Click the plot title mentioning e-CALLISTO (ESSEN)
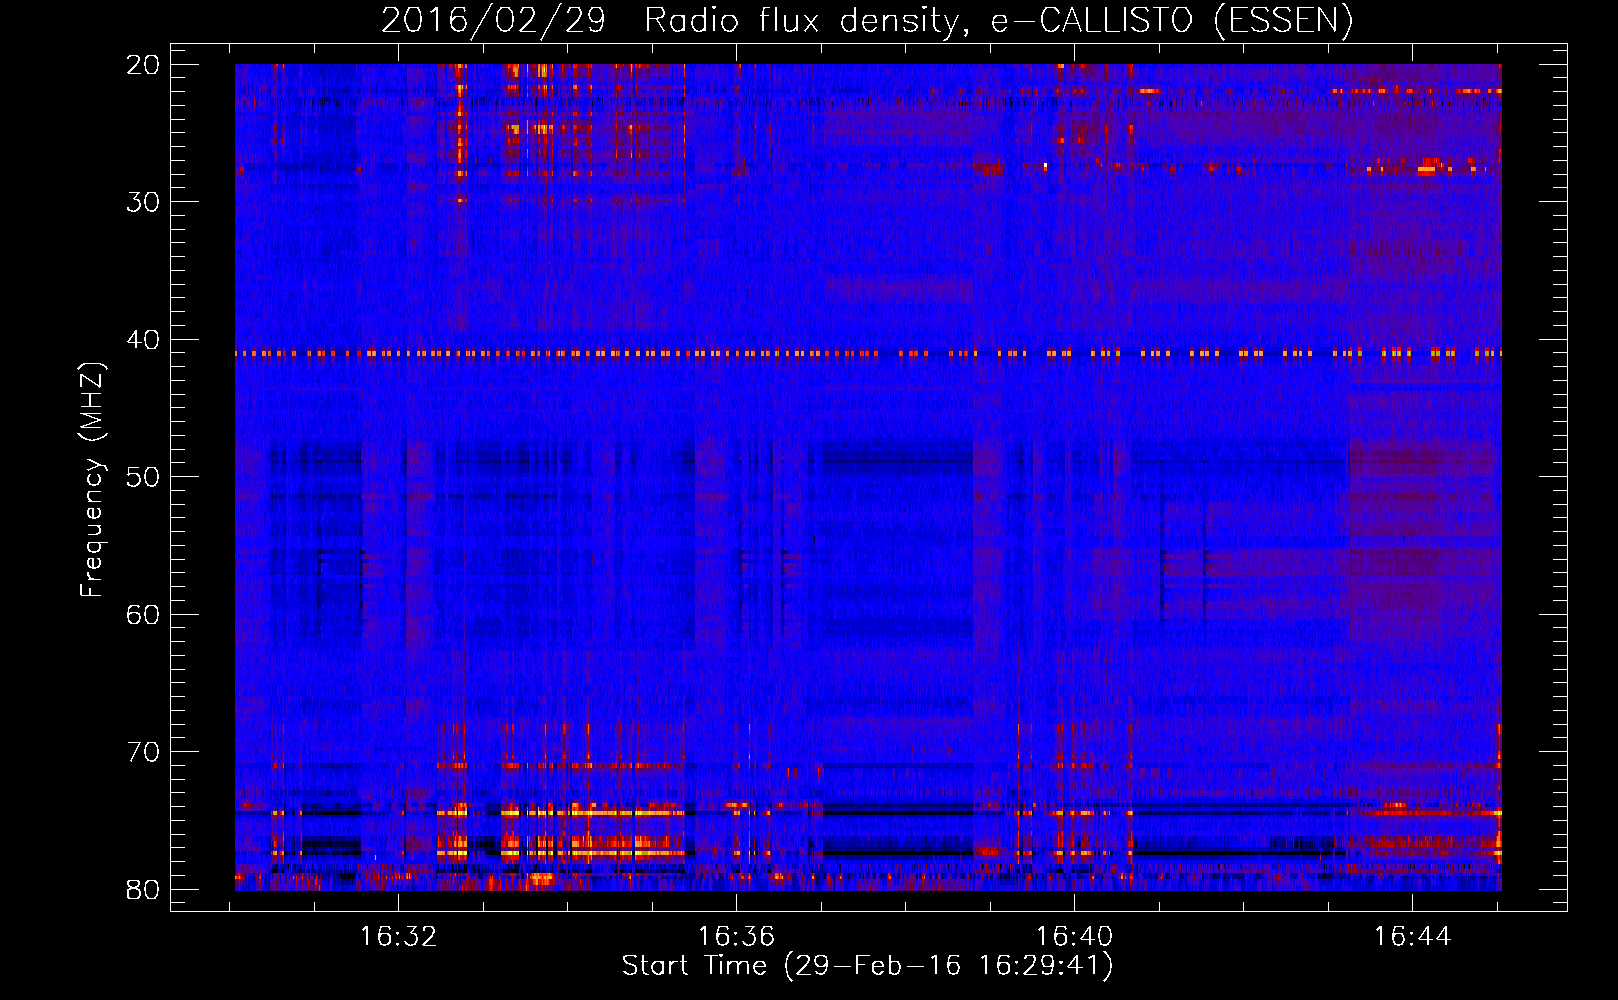The image size is (1618, 1000). pos(867,21)
